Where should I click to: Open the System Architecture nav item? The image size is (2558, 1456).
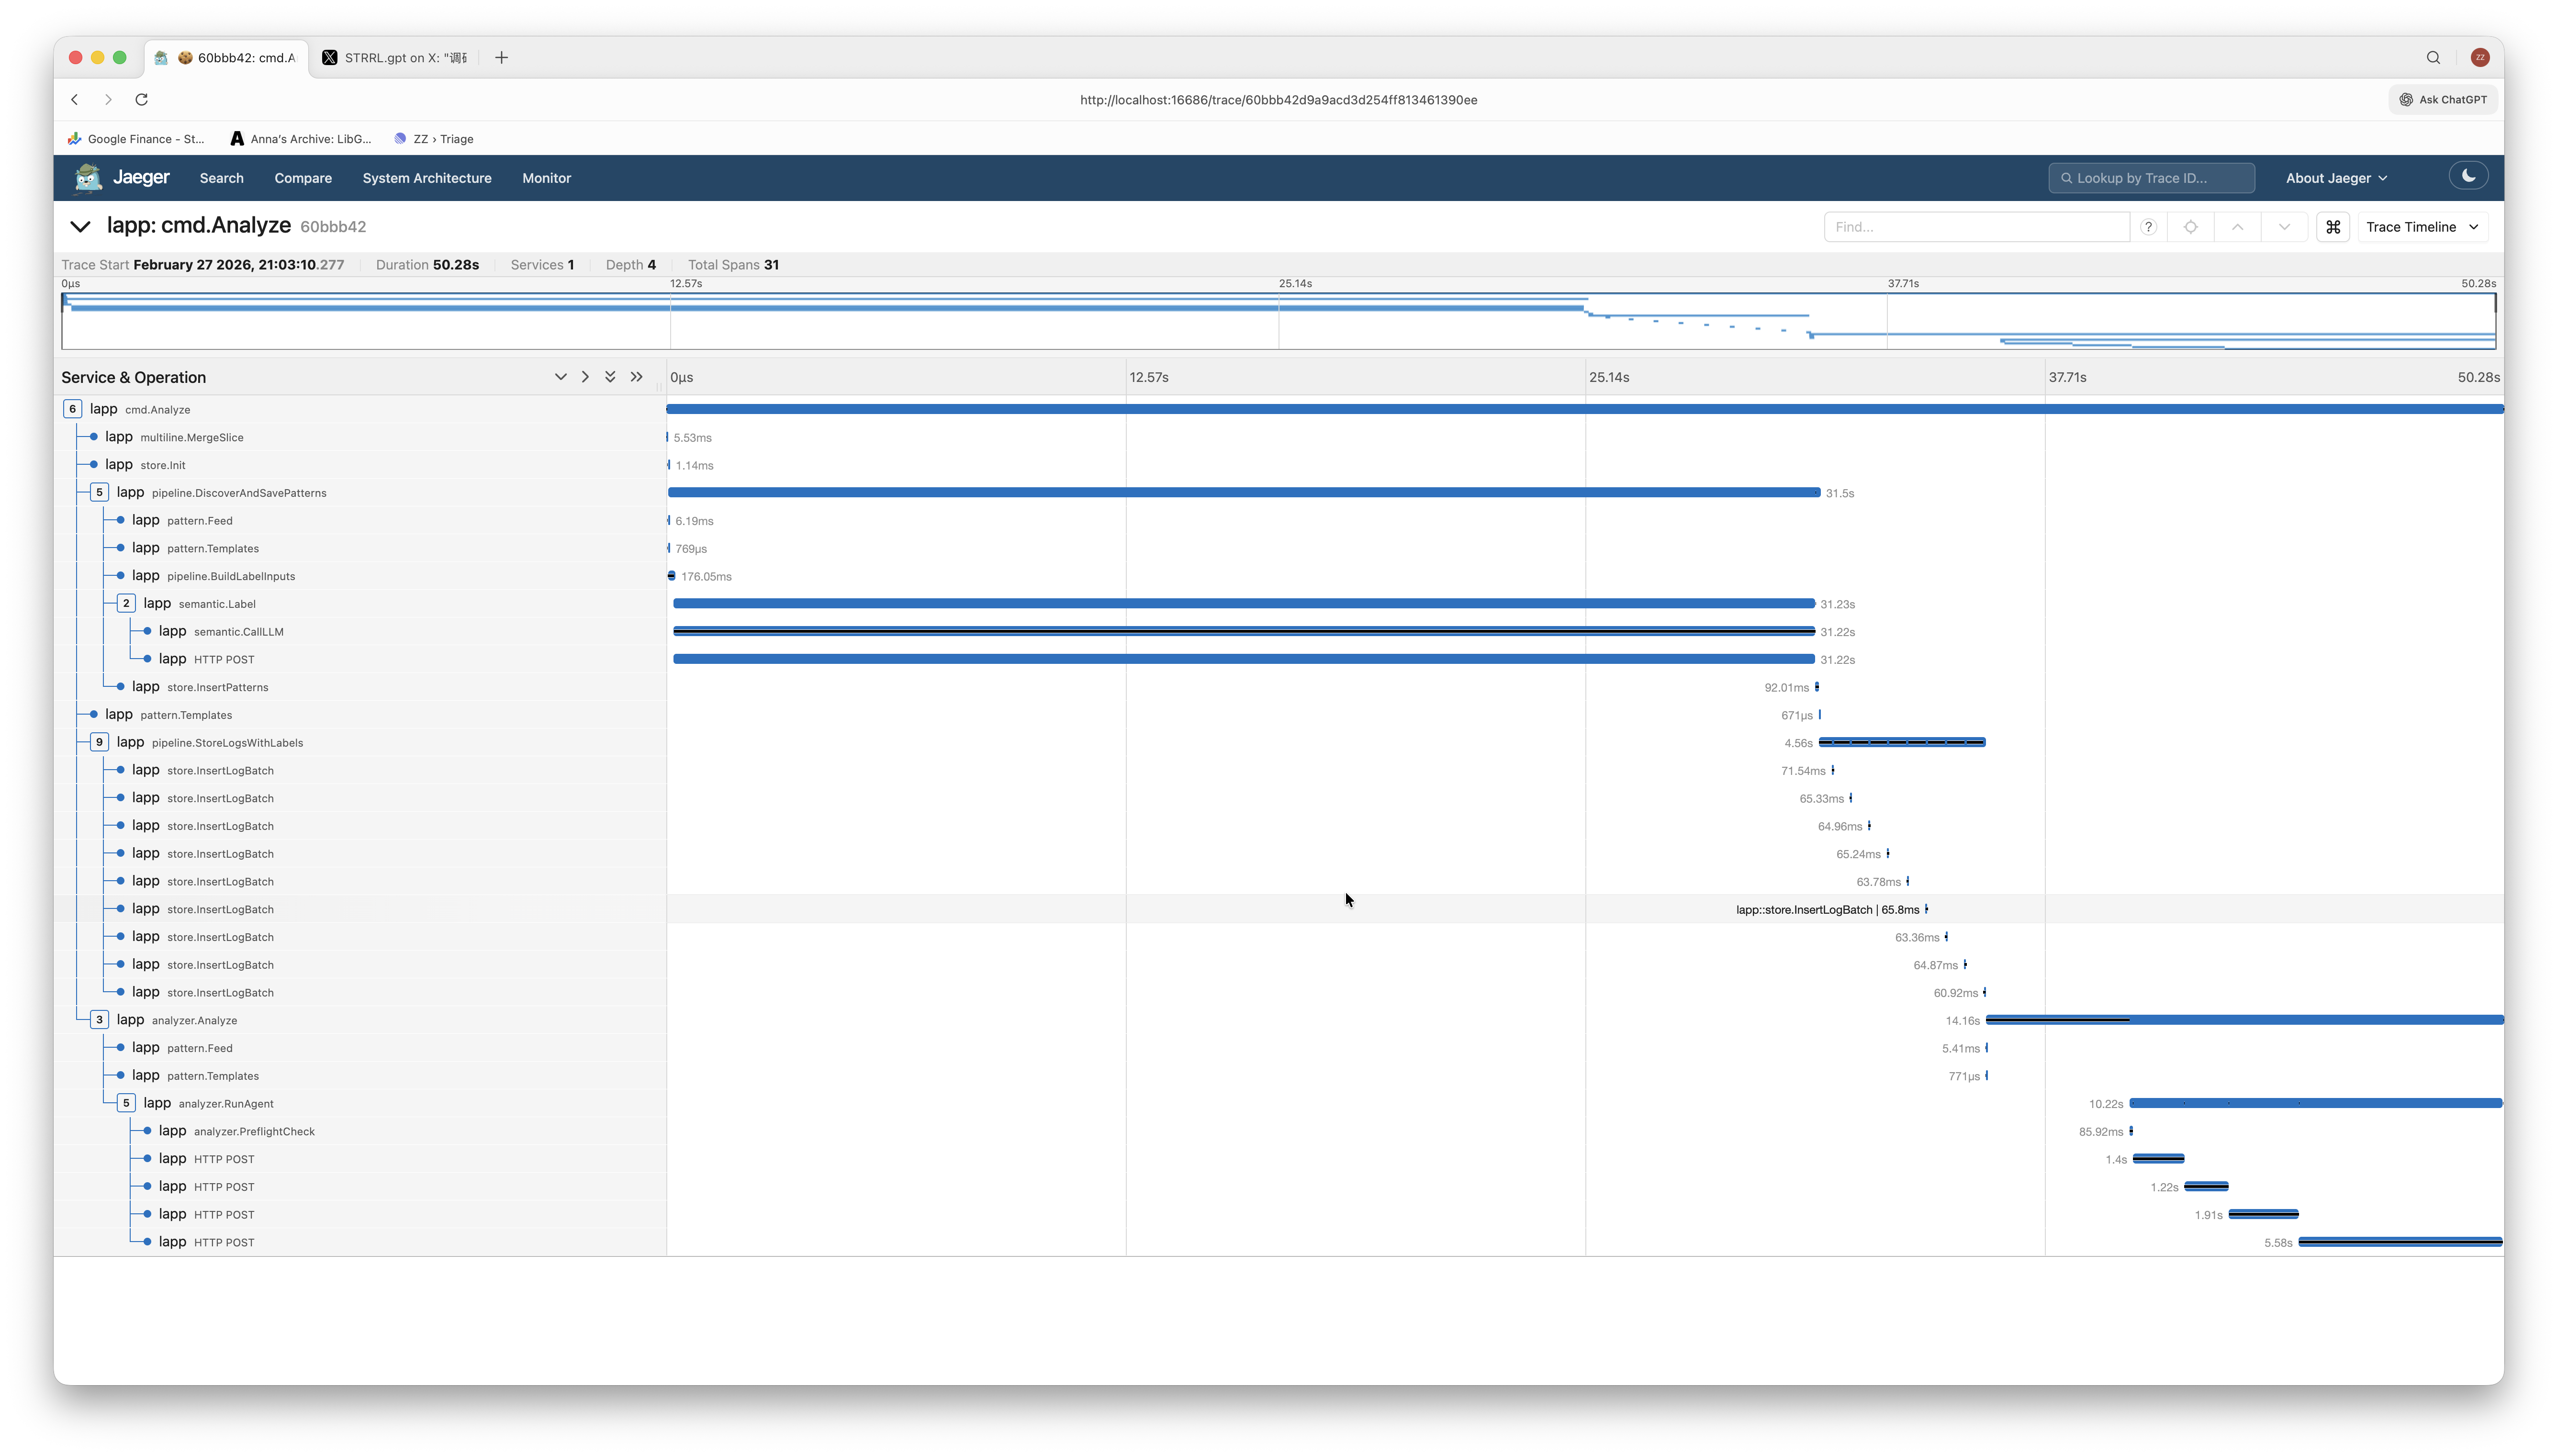(x=427, y=178)
